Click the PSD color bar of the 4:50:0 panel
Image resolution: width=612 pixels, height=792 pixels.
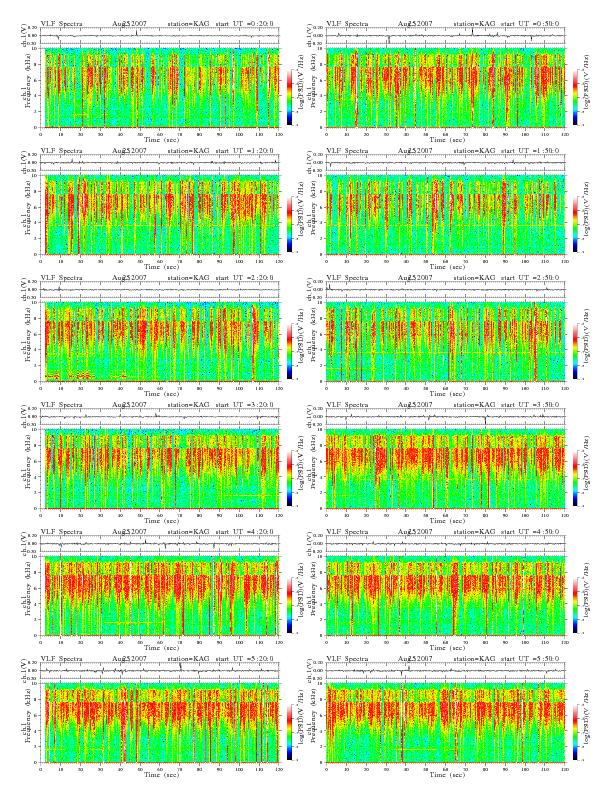(x=576, y=605)
